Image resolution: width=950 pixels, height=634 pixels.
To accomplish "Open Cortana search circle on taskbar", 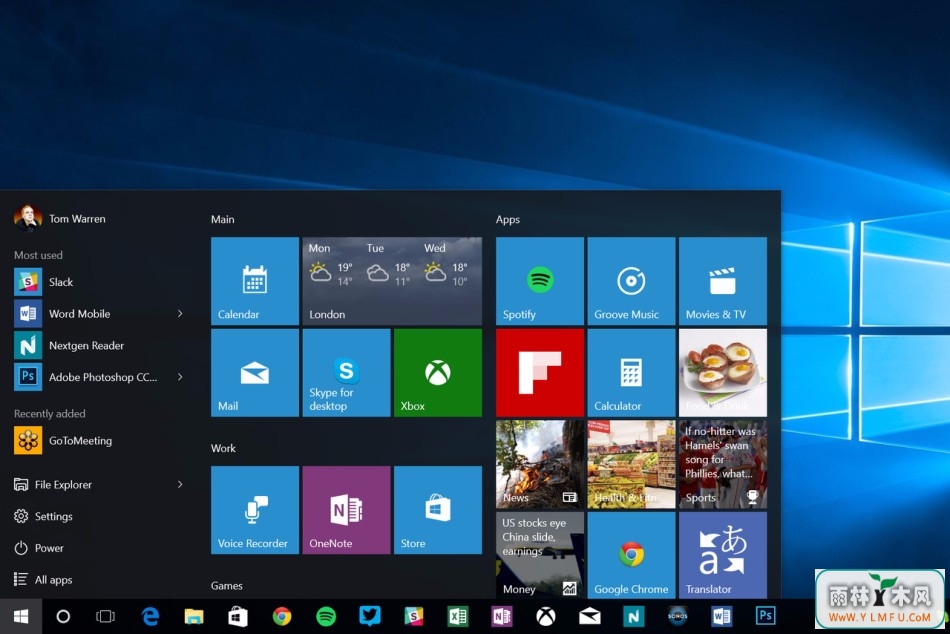I will (x=63, y=616).
